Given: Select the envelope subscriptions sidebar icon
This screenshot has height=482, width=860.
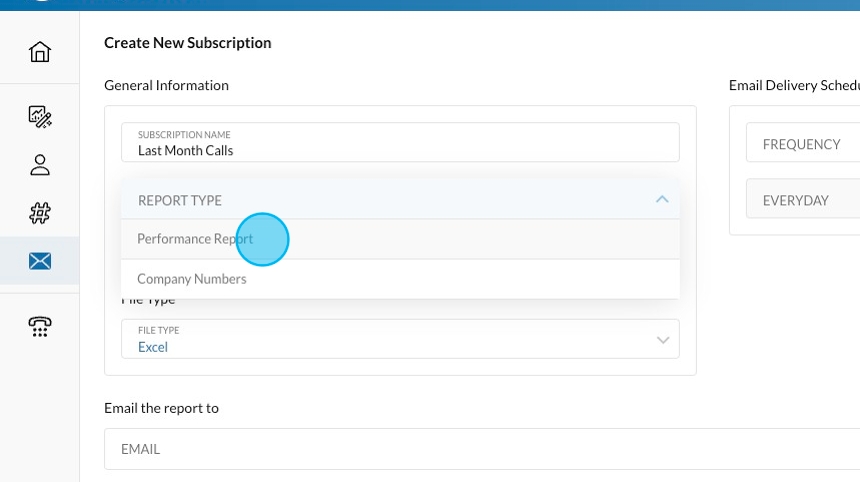Looking at the screenshot, I should click(x=40, y=261).
